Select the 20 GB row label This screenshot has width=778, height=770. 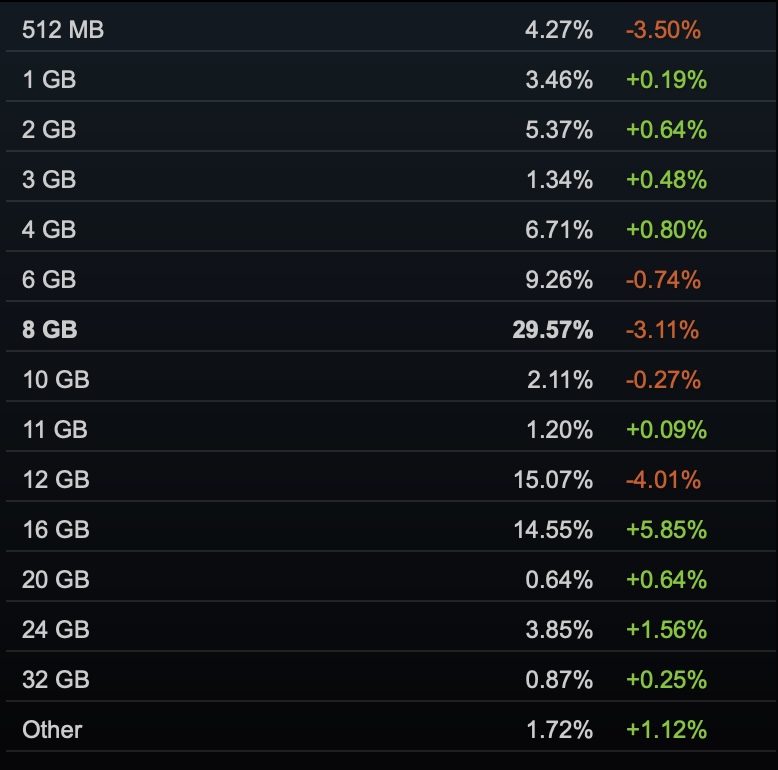(x=55, y=580)
